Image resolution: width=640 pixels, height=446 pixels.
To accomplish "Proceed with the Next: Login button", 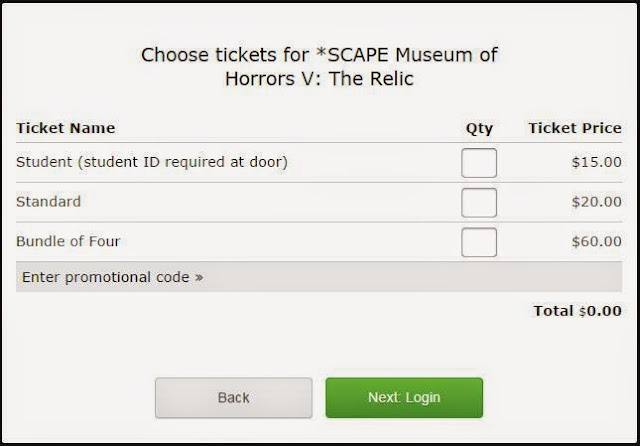I will pos(404,397).
